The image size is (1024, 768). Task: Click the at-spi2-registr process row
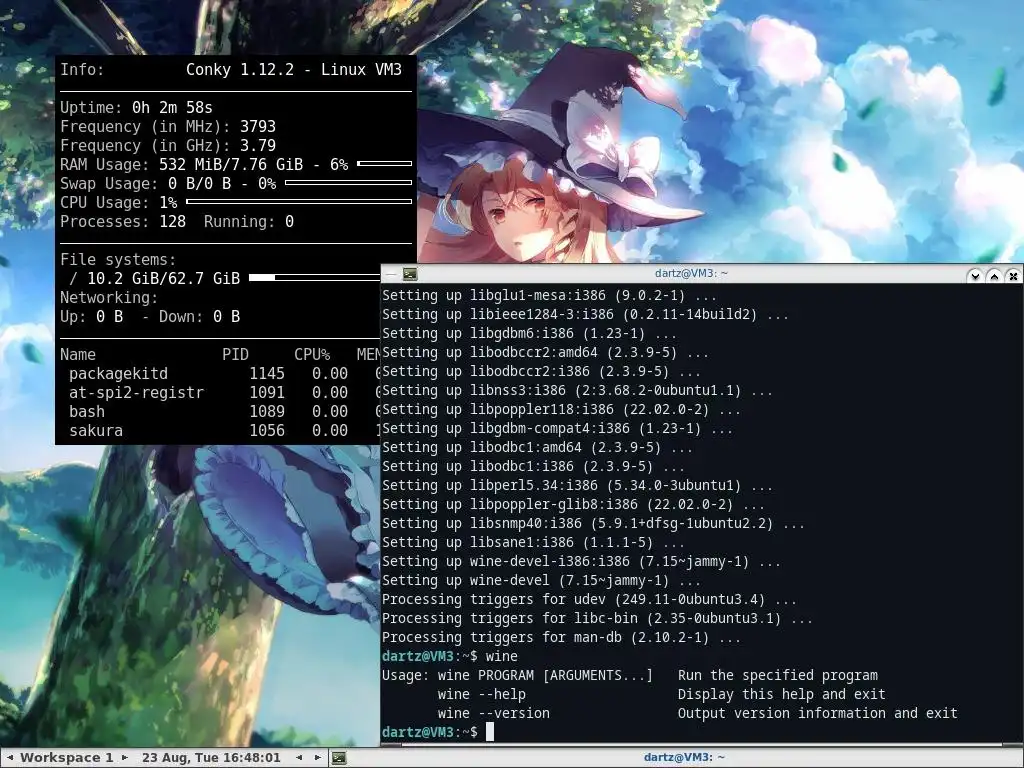coord(224,392)
